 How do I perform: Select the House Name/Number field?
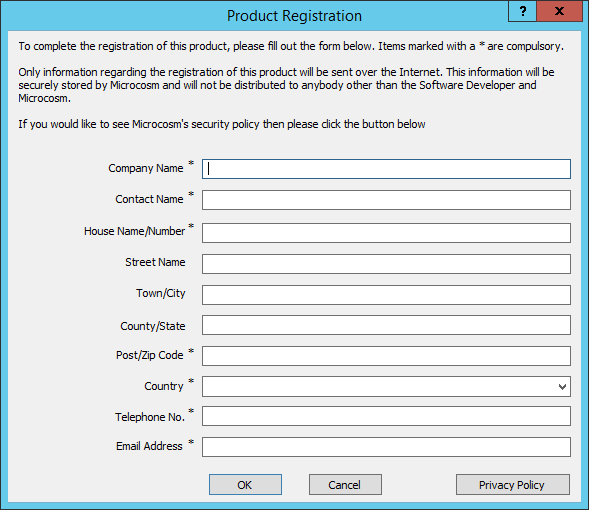coord(386,233)
